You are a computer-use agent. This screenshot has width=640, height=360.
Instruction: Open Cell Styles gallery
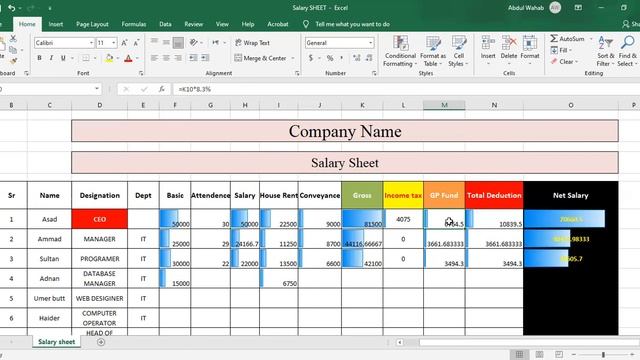click(x=458, y=51)
